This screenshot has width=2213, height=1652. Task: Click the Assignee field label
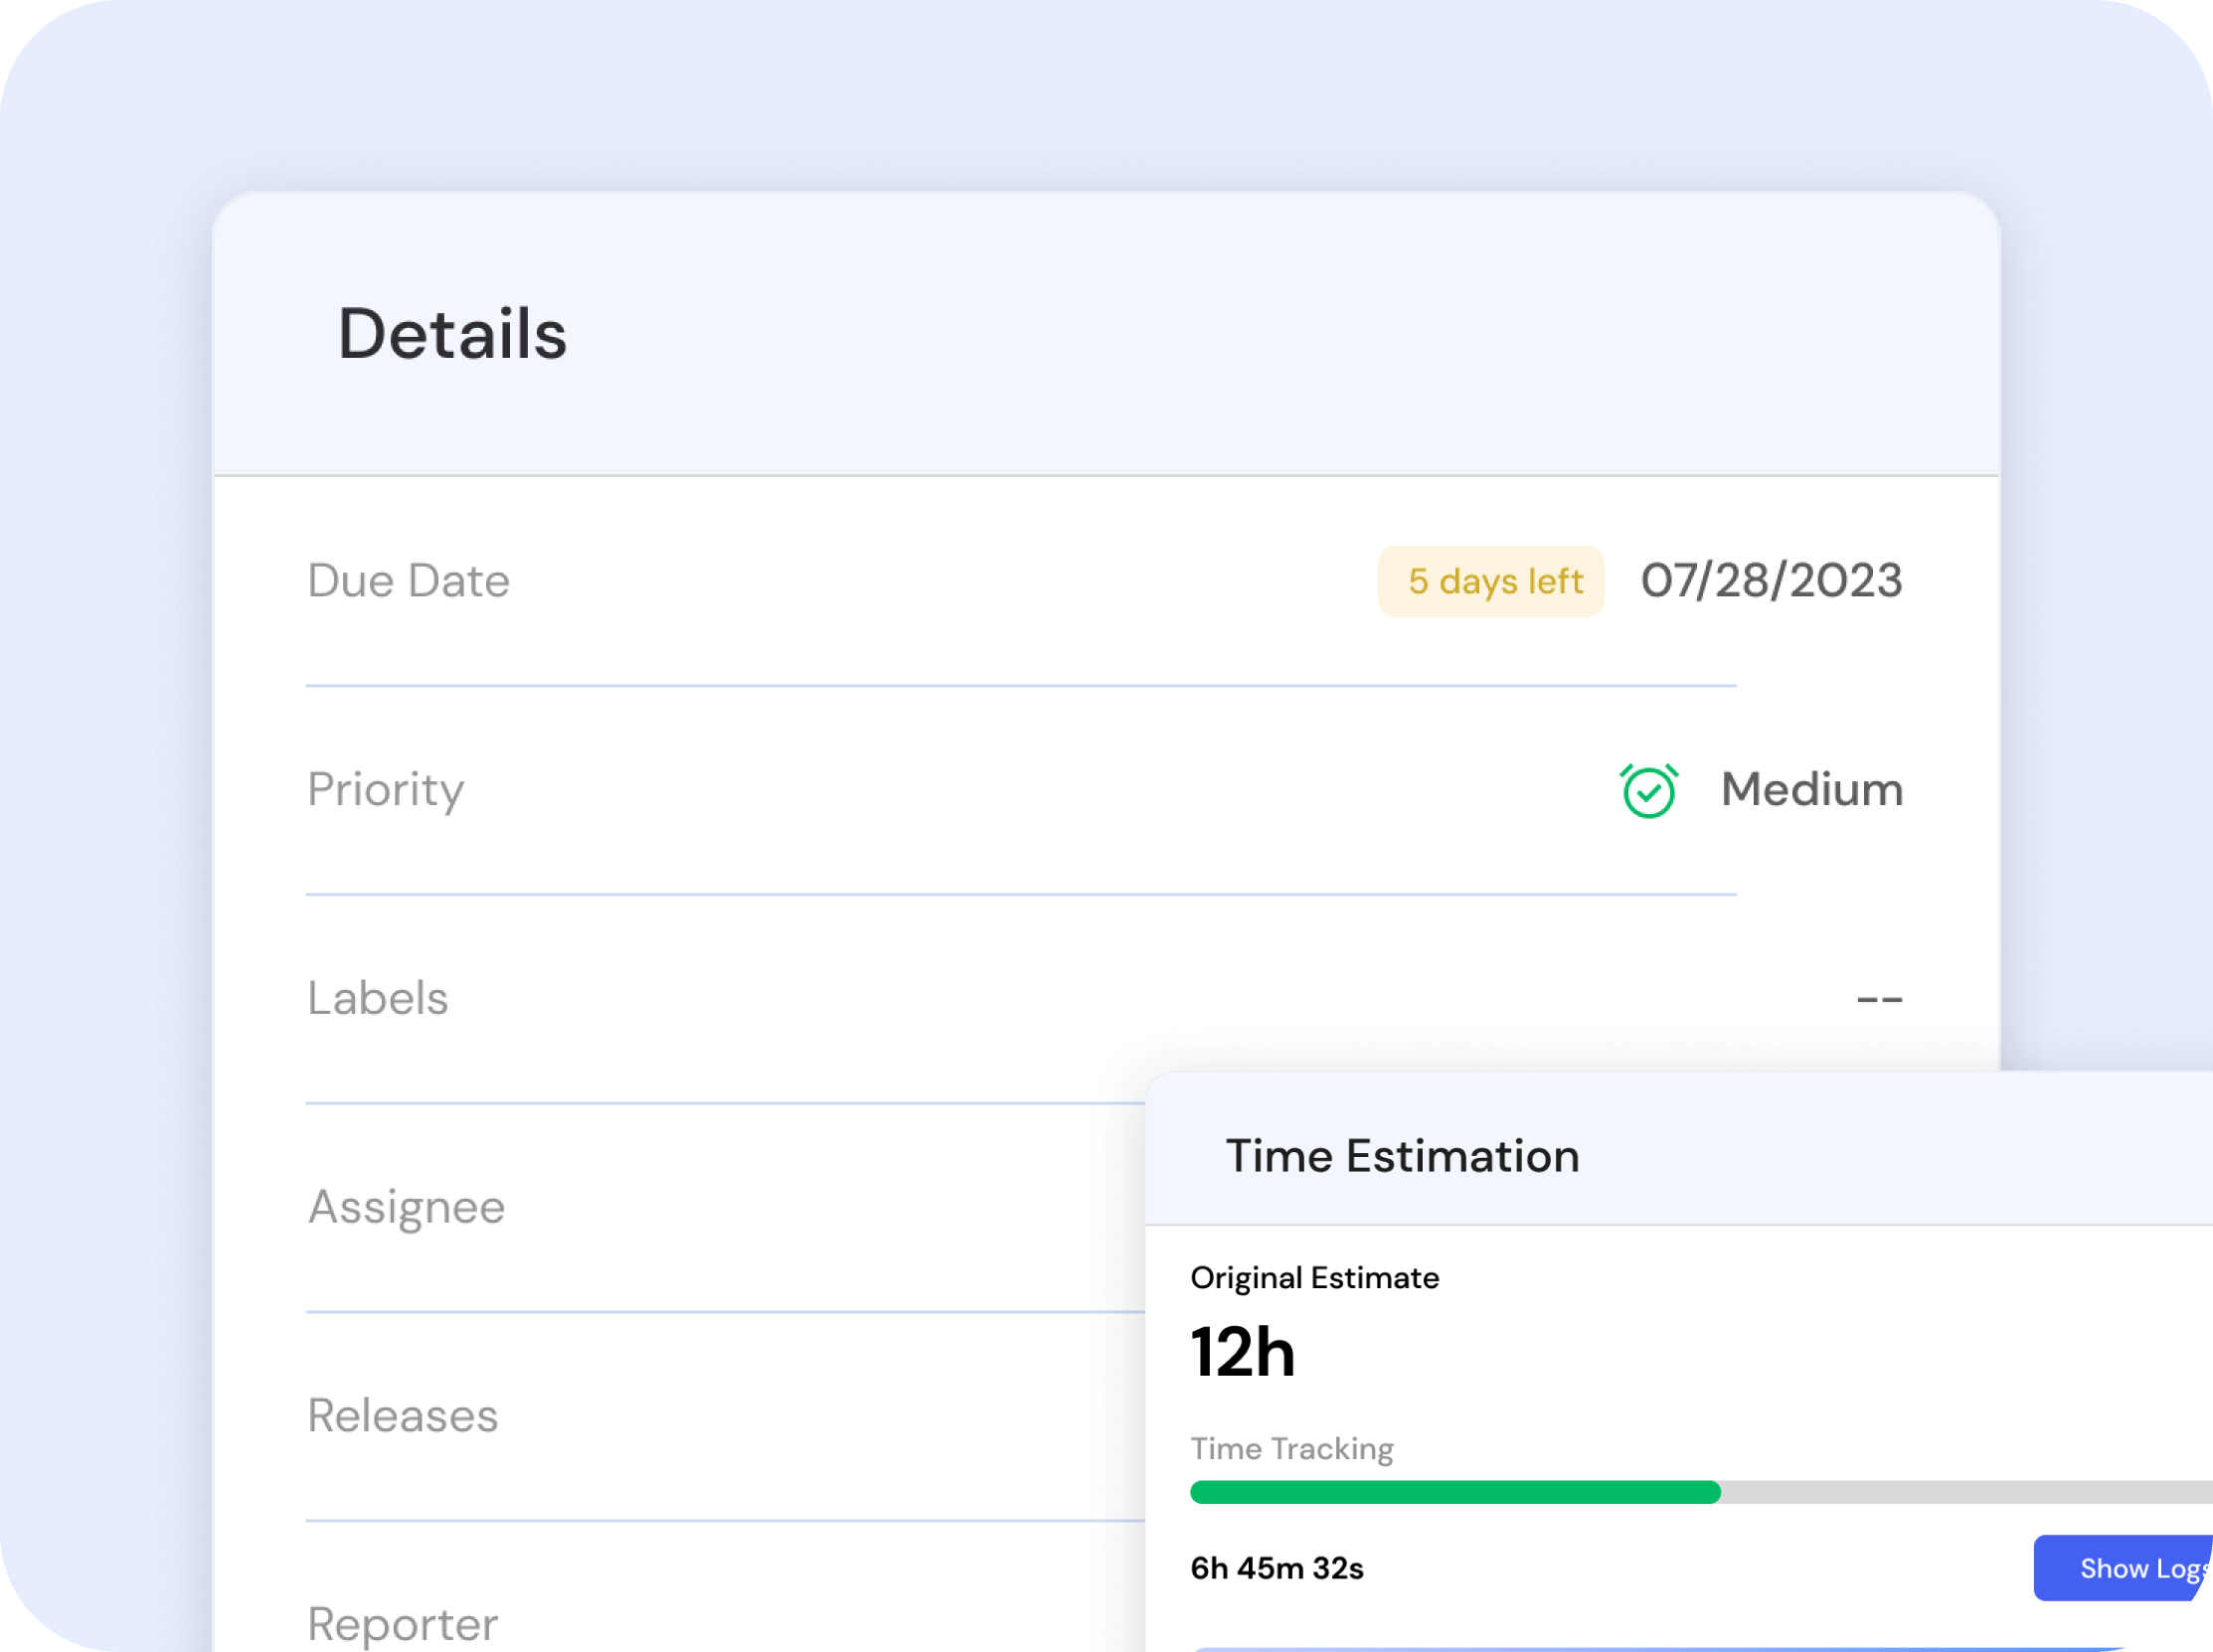(x=406, y=1207)
